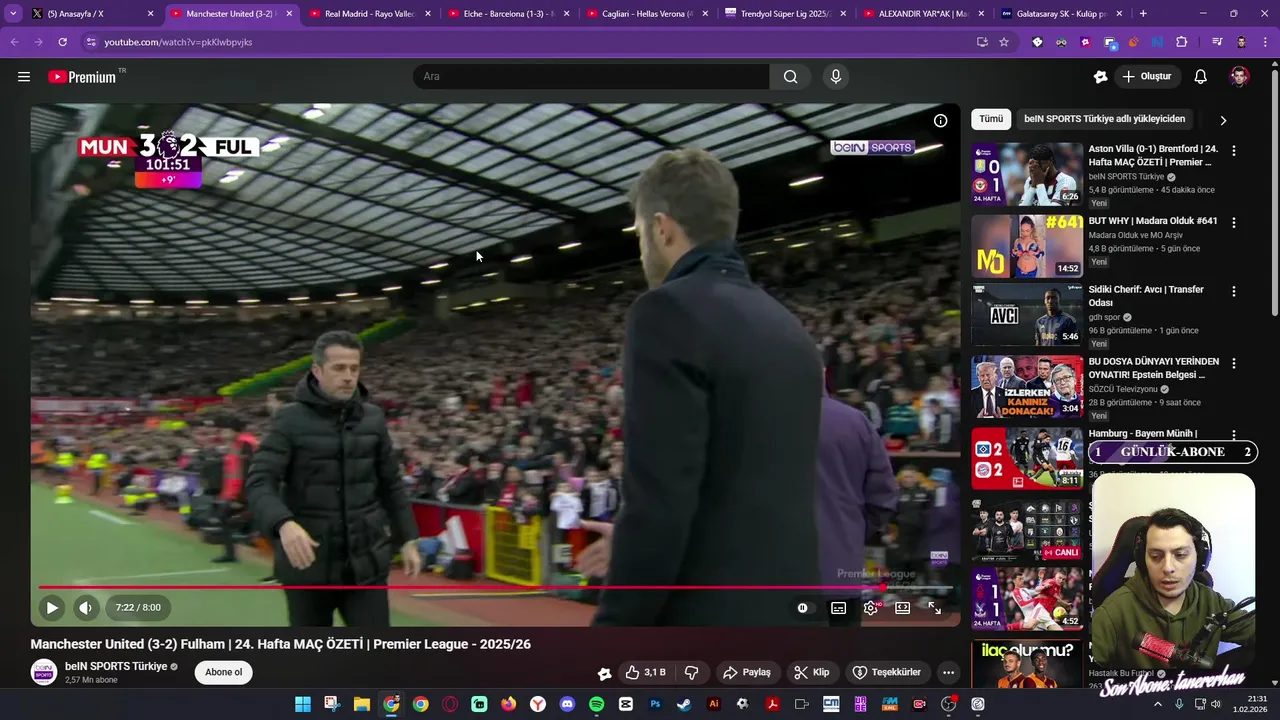Open the media control music-note icon
Screen dimensions: 1280x720
[1217, 42]
